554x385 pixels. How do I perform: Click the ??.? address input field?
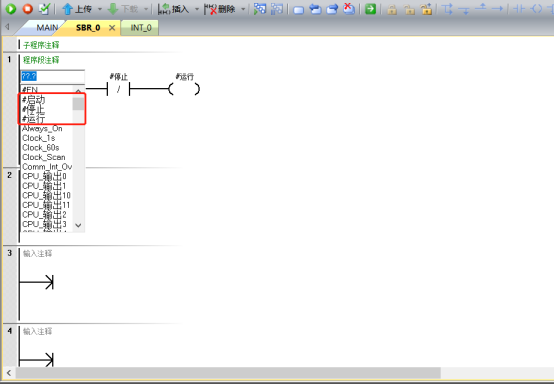click(x=52, y=76)
